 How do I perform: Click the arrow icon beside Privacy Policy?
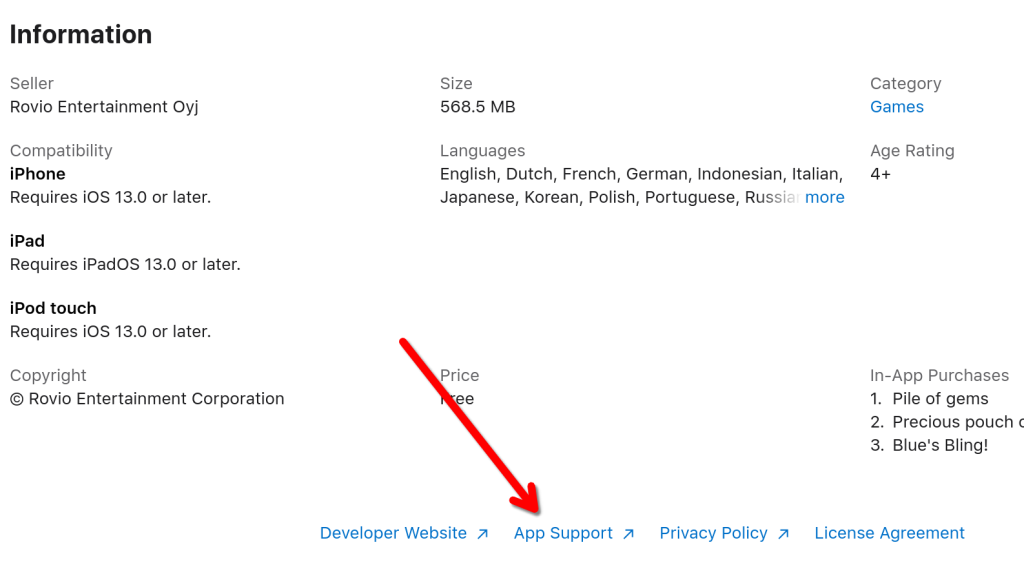(783, 534)
